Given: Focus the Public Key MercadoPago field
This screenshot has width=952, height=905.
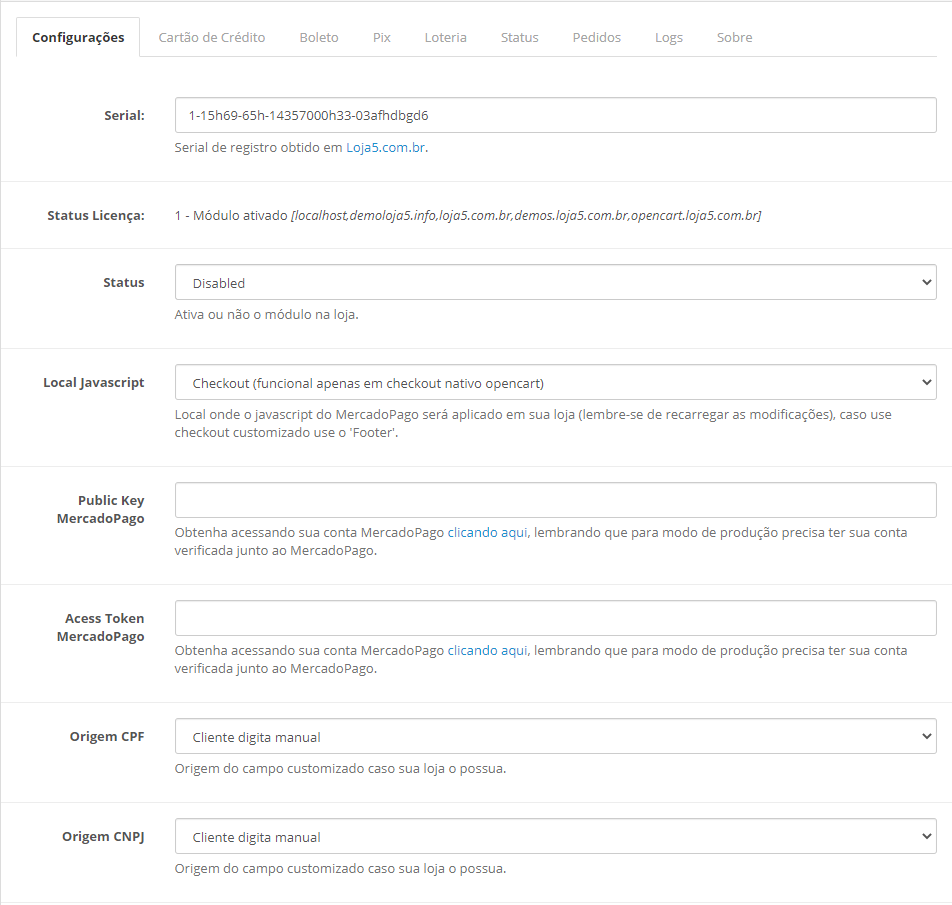Looking at the screenshot, I should click(x=555, y=501).
